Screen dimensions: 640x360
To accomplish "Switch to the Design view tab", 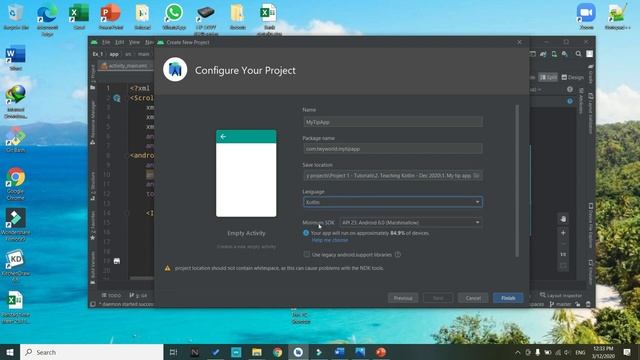I will (x=573, y=77).
